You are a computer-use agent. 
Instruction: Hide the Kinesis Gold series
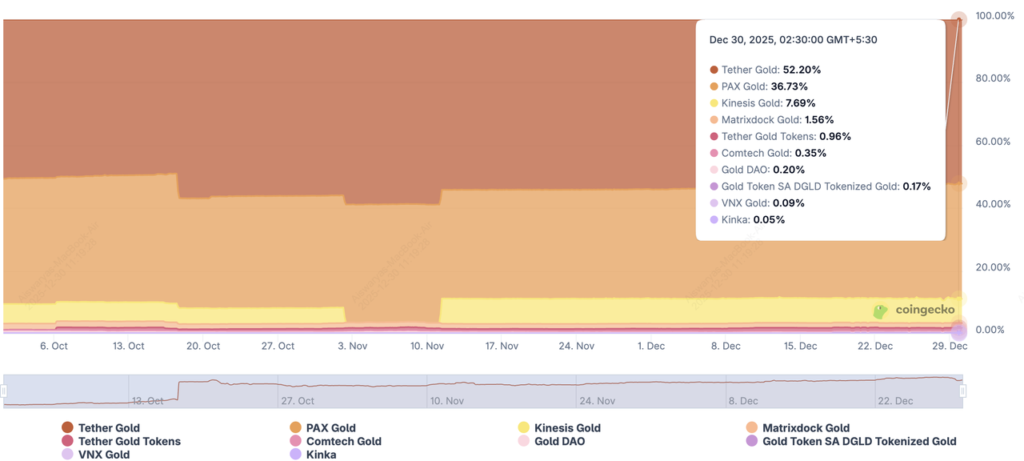(524, 428)
